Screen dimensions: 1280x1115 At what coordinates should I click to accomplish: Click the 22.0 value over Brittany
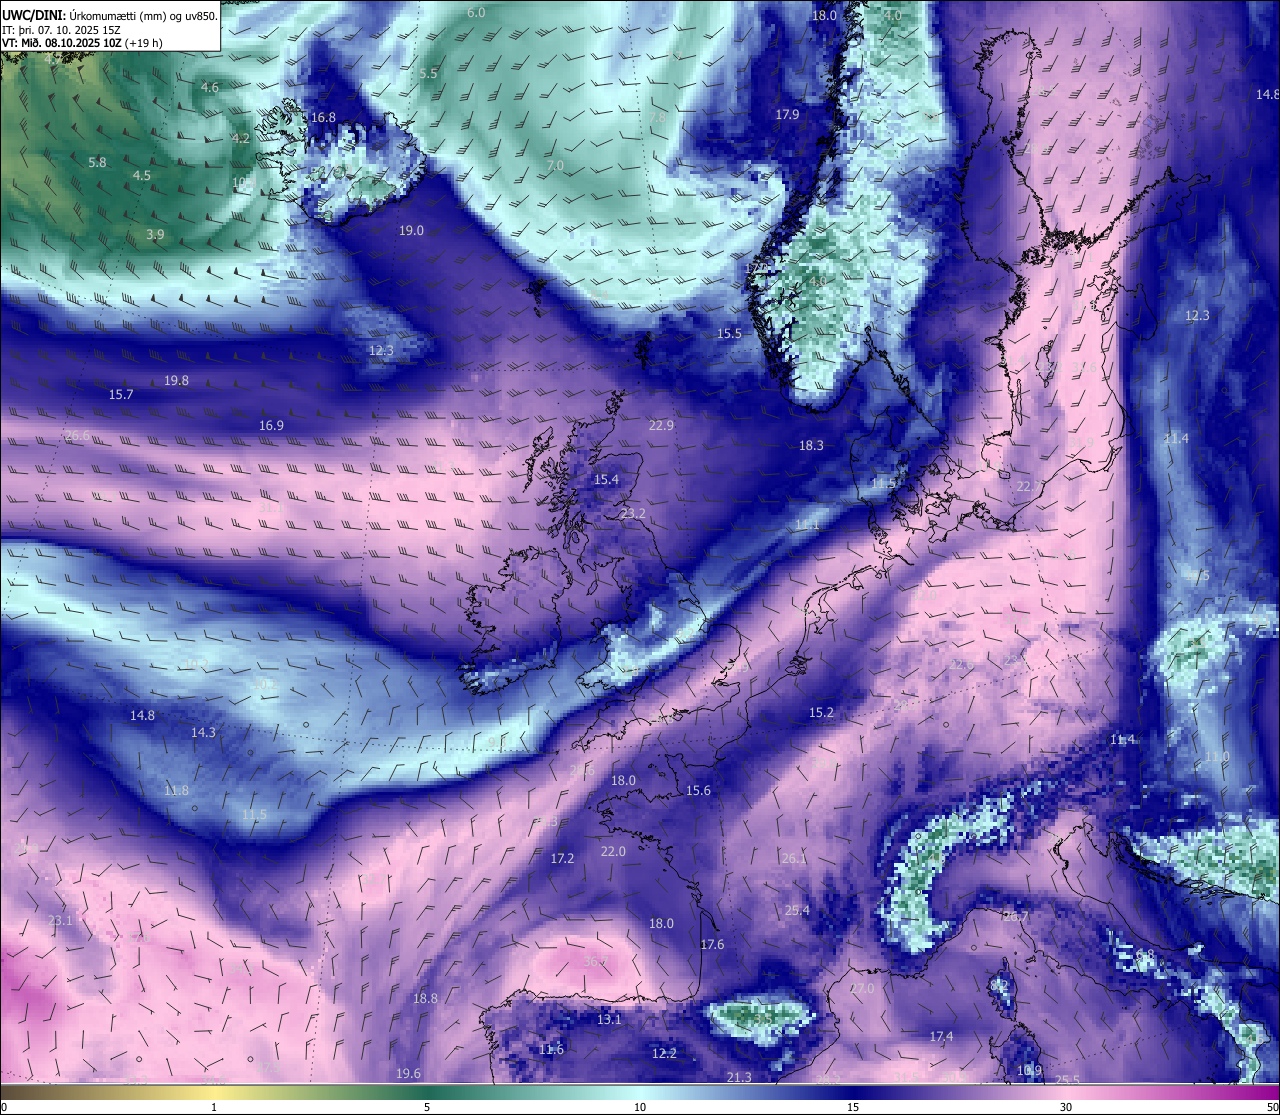[613, 851]
